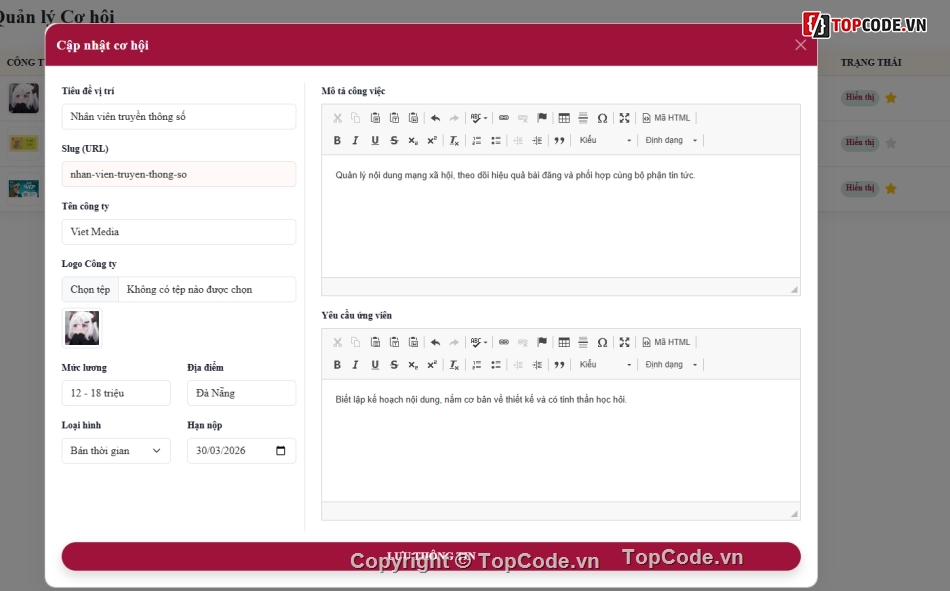Viewport: 950px width, 591px height.
Task: Redo change in Mô tả công việc editor
Action: pos(454,118)
